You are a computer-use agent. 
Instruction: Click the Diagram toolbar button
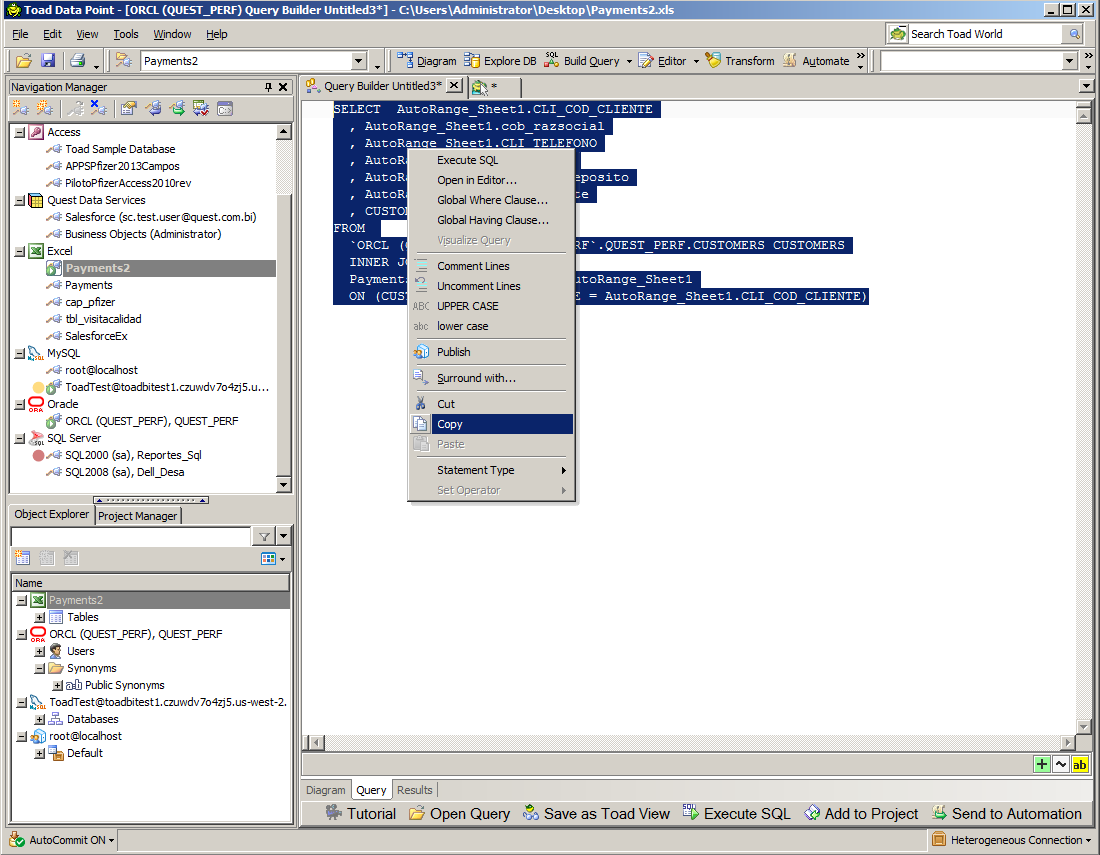pos(427,61)
